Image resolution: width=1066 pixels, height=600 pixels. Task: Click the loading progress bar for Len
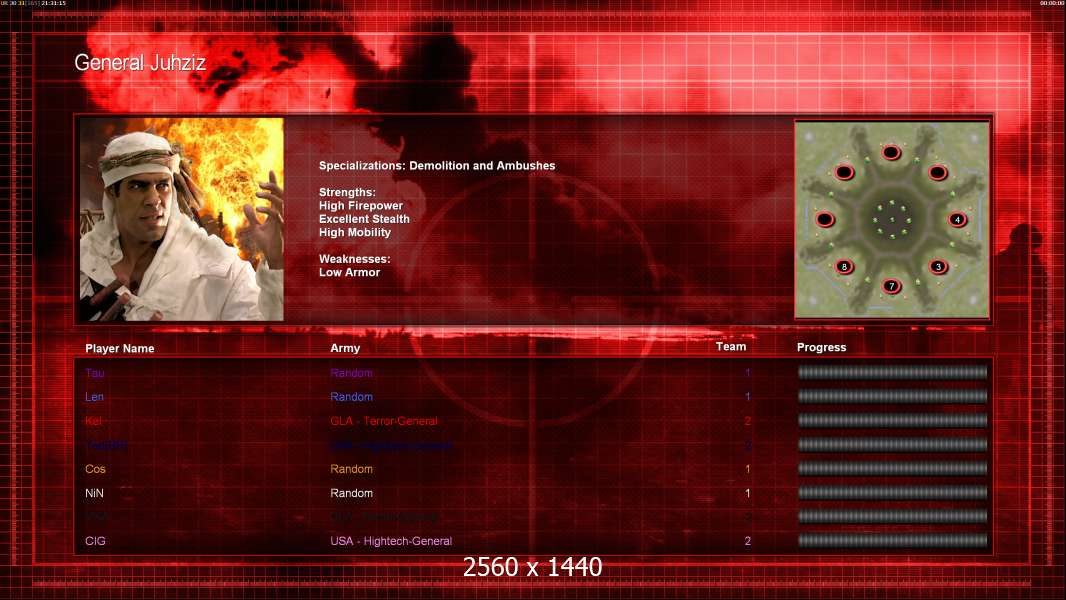pos(892,396)
